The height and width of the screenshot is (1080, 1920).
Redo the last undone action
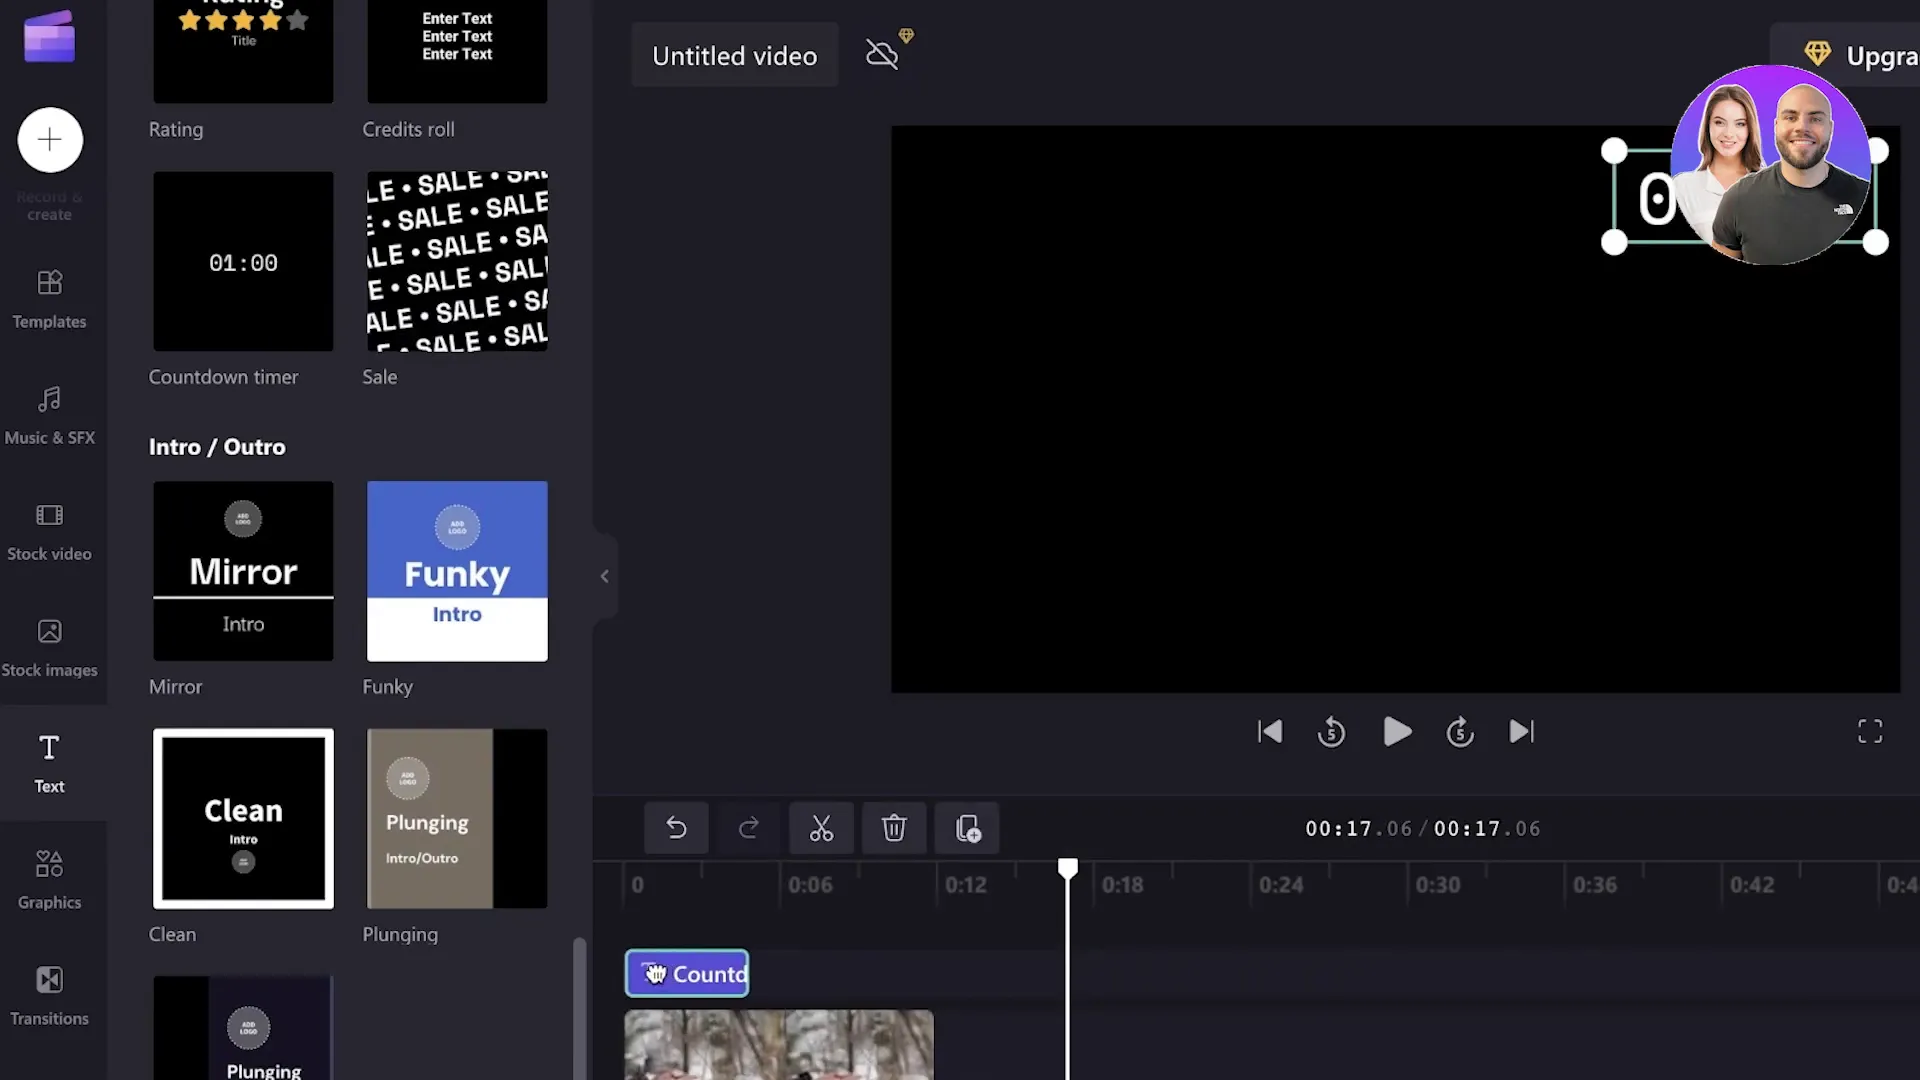[x=748, y=828]
